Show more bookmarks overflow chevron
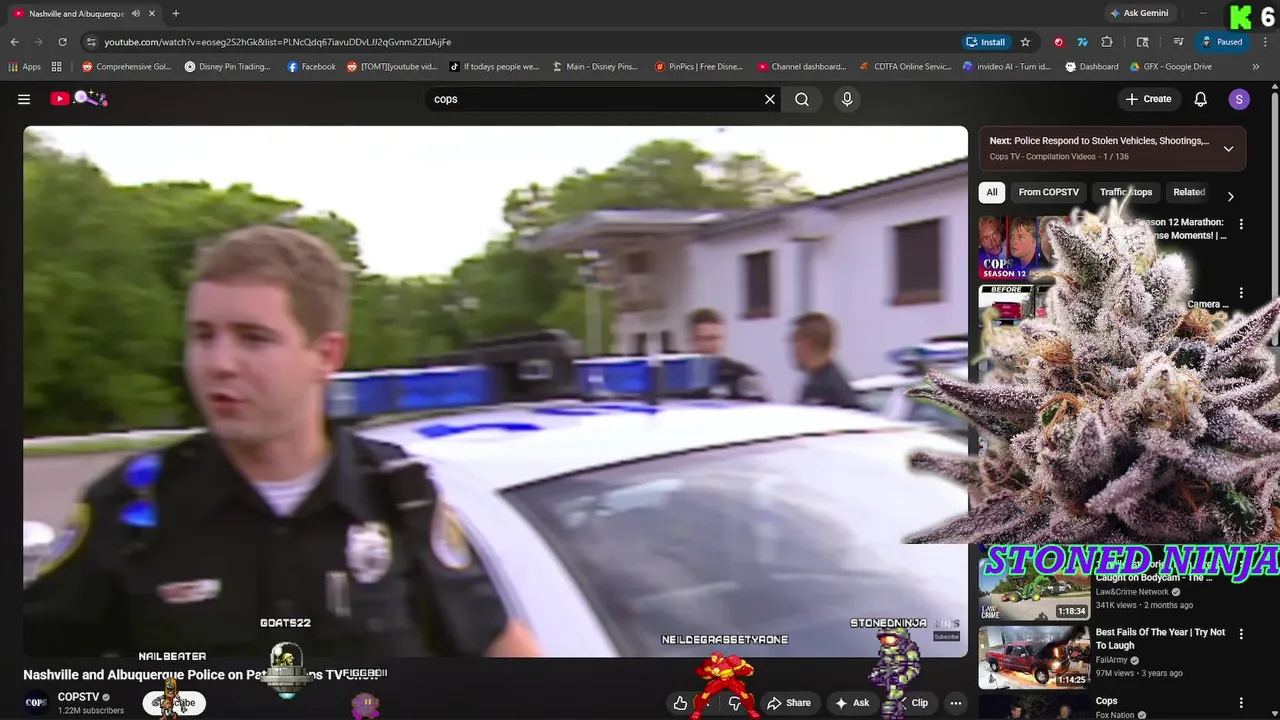Screen dimensions: 1280x720 [1256, 67]
